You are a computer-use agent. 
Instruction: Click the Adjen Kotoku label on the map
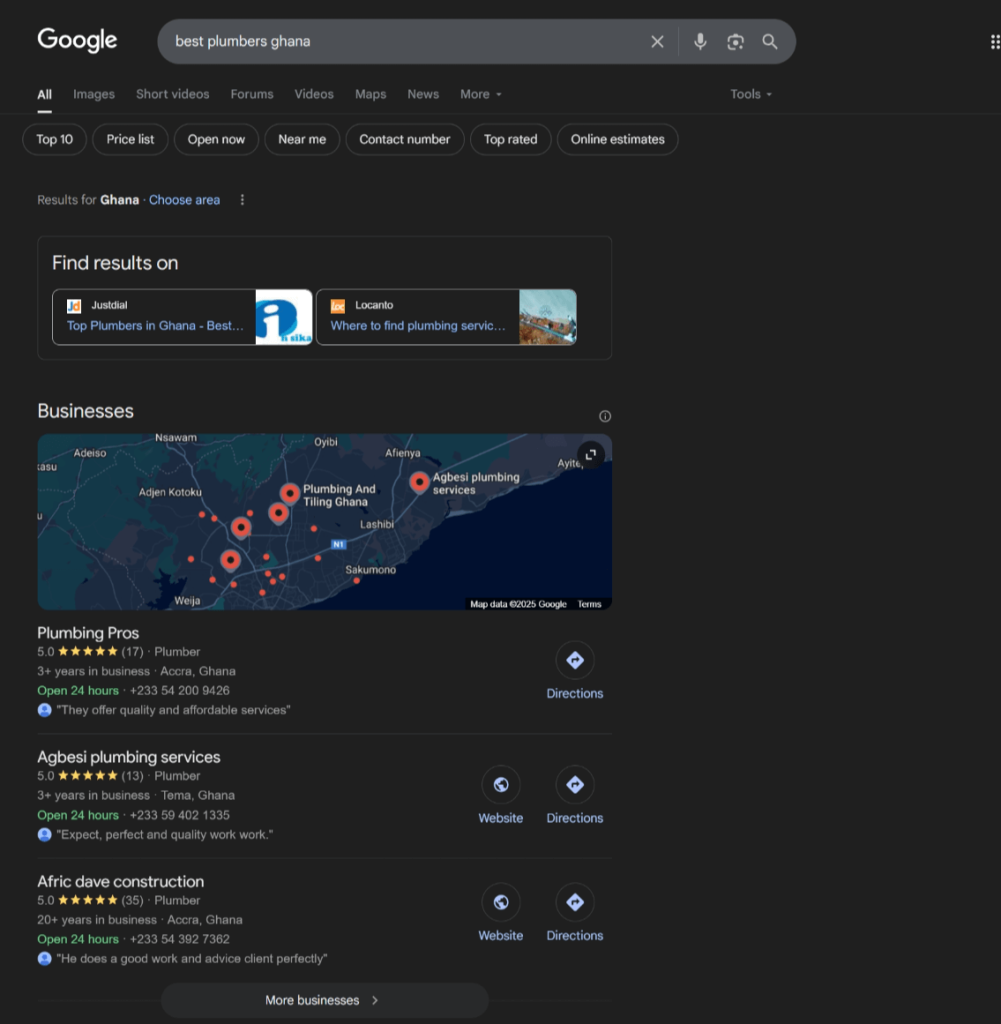coord(170,492)
